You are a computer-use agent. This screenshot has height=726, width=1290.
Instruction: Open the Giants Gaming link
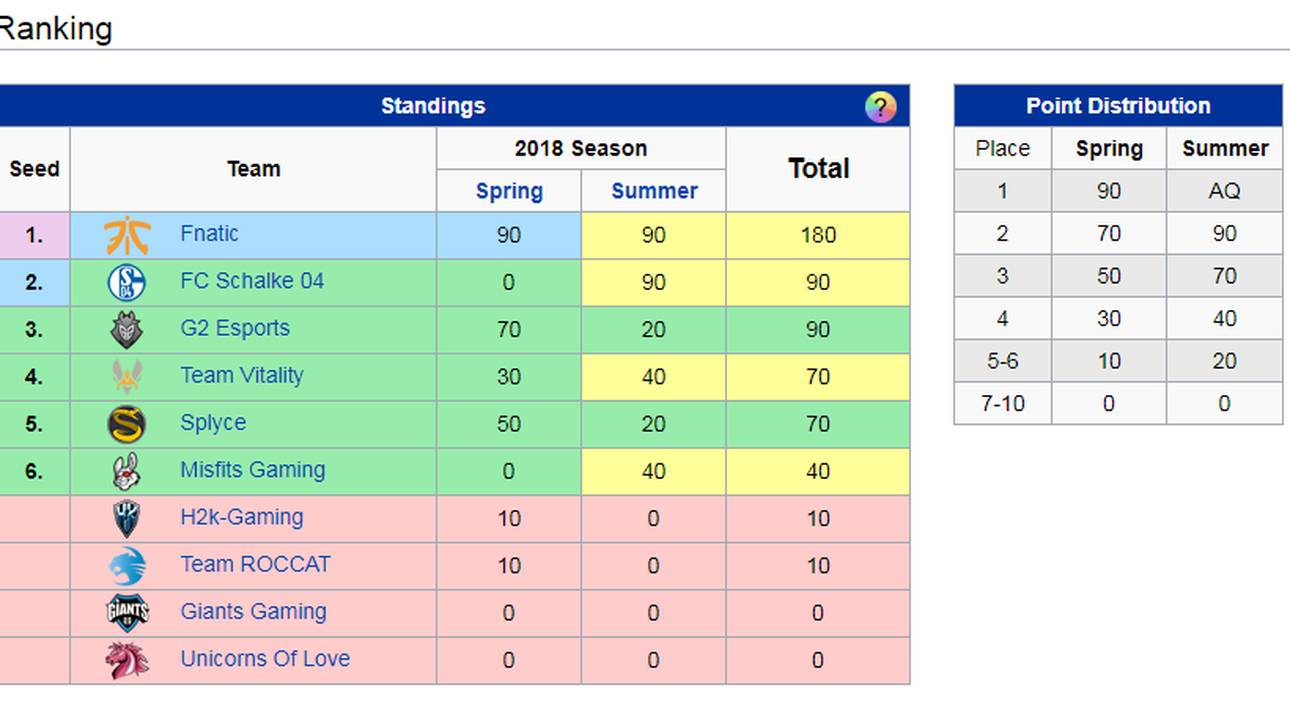click(x=253, y=612)
